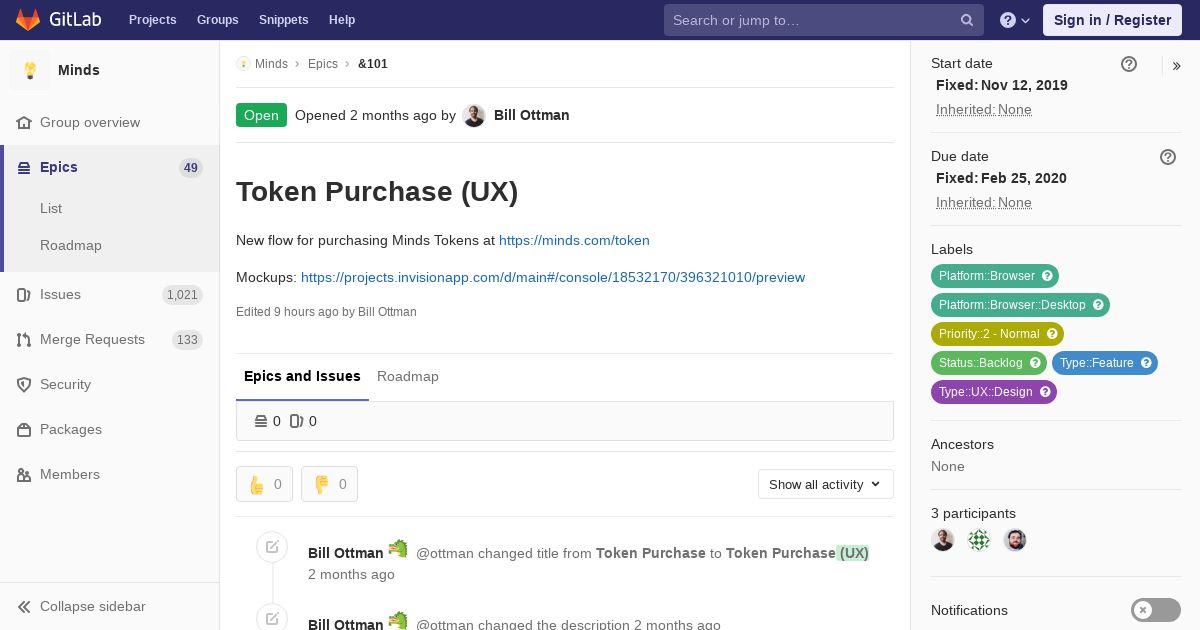1200x630 pixels.
Task: Show Start date help icon
Action: 1129,64
